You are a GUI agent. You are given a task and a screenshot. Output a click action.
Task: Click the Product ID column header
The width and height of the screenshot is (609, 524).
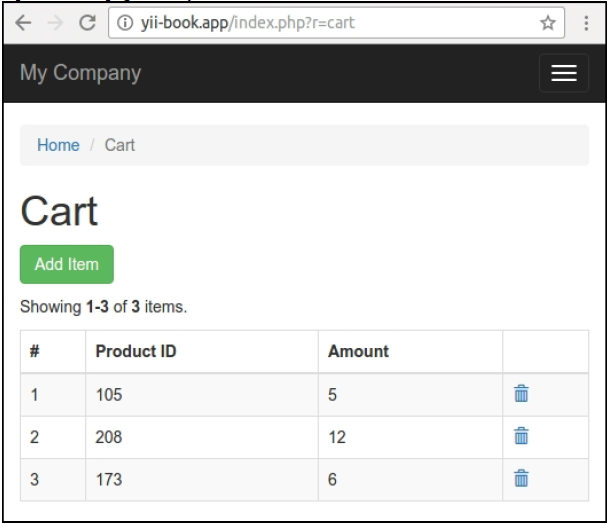[136, 351]
